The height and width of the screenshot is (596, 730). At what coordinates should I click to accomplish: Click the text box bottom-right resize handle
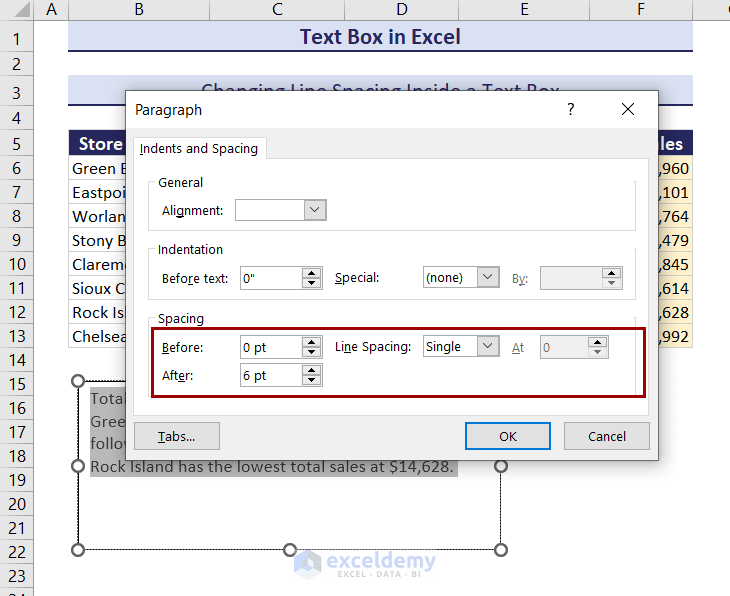[500, 550]
